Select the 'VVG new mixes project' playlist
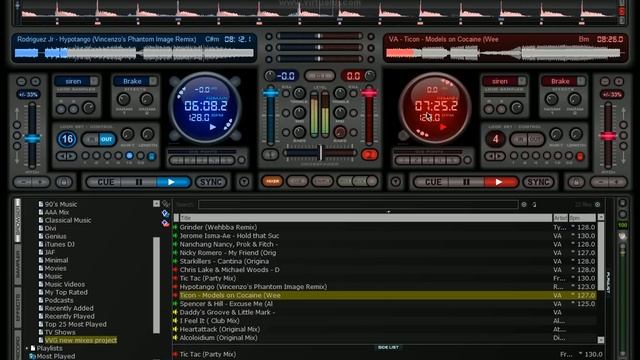The height and width of the screenshot is (360, 640). [81, 340]
